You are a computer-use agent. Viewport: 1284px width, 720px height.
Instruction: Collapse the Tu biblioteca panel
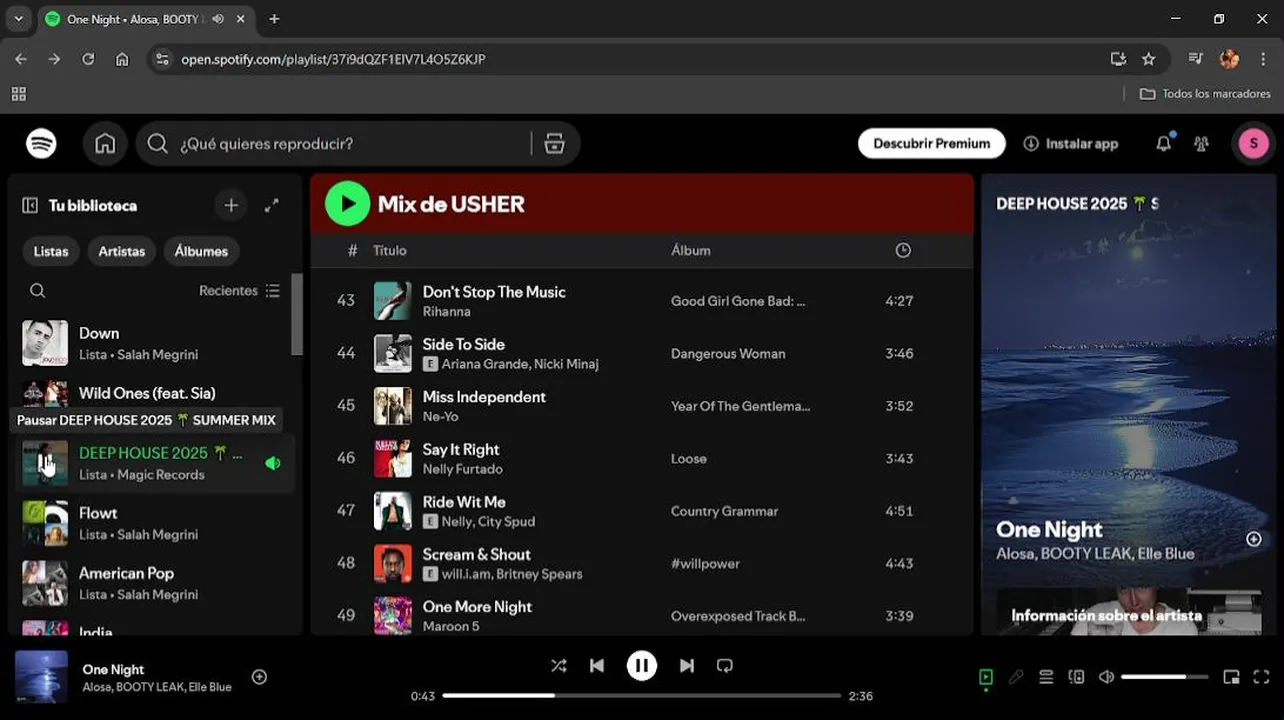[x=30, y=205]
